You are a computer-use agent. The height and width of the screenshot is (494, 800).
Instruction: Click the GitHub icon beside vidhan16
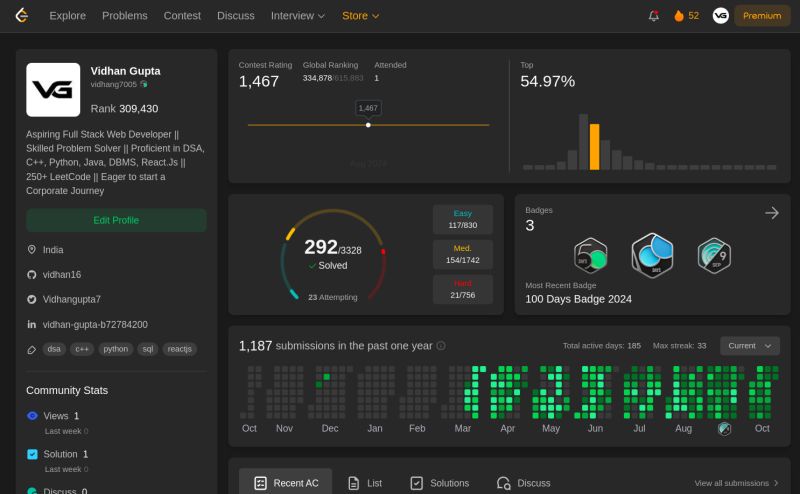32,275
